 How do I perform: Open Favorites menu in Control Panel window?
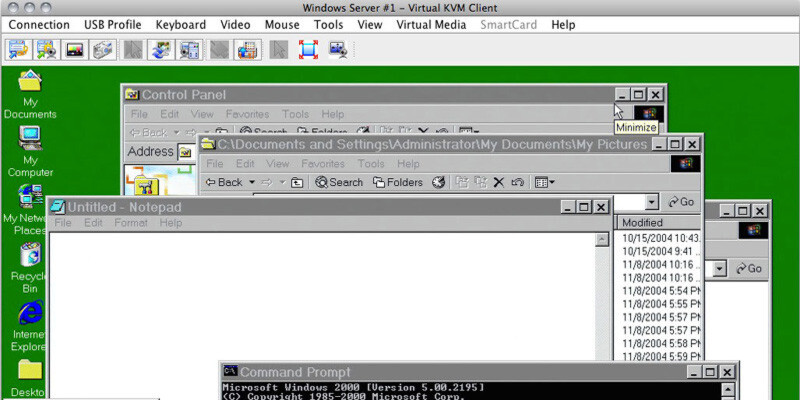pos(247,114)
